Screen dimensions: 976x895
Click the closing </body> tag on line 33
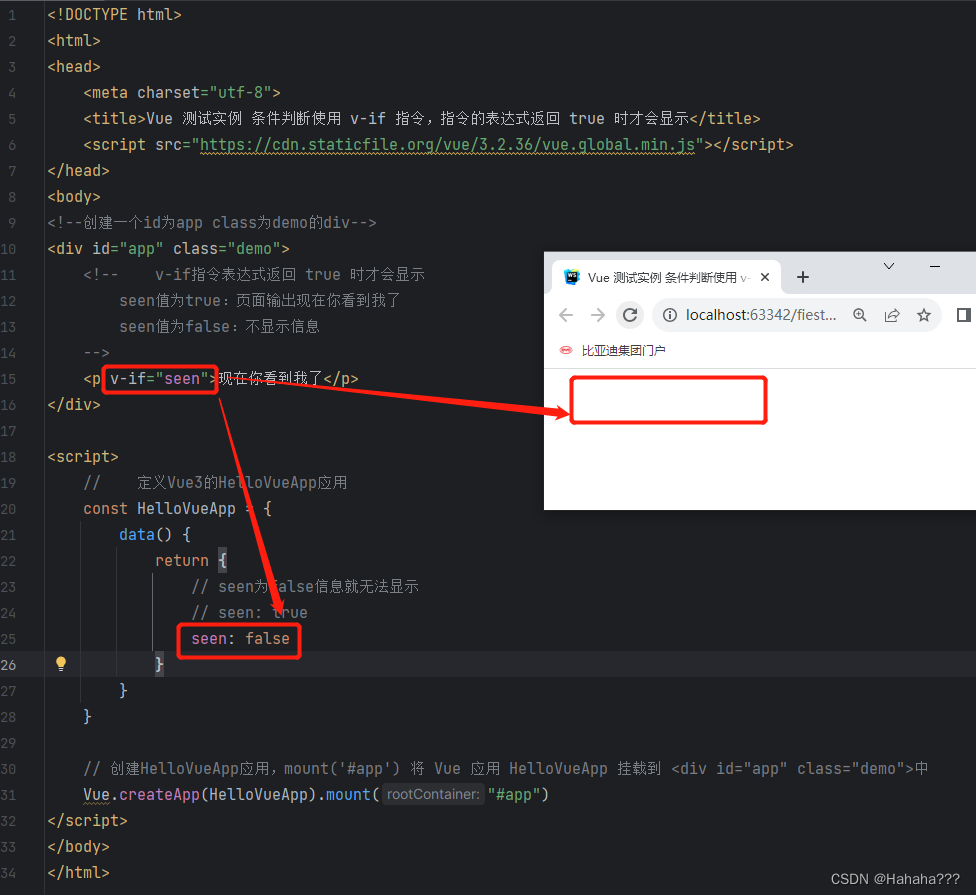click(78, 846)
